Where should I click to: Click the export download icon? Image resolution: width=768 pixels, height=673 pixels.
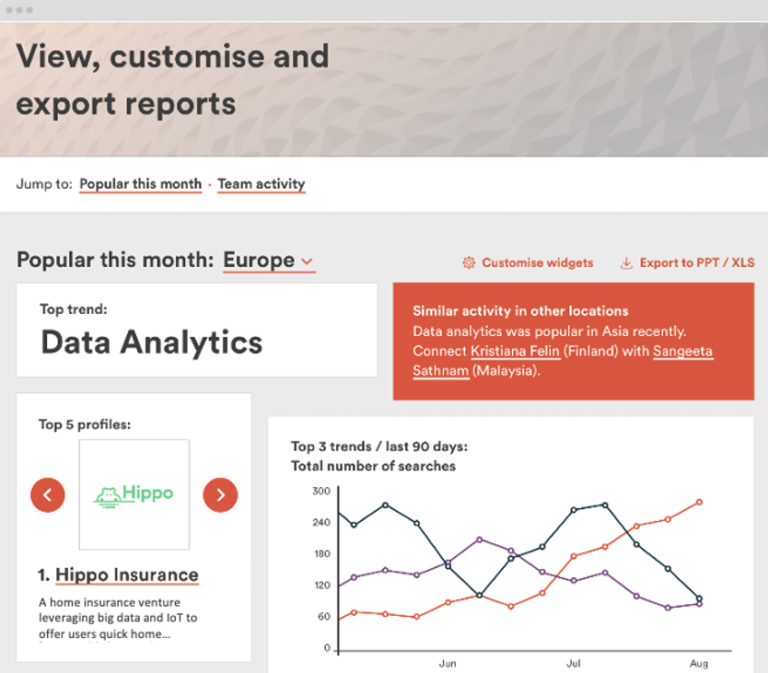point(626,263)
